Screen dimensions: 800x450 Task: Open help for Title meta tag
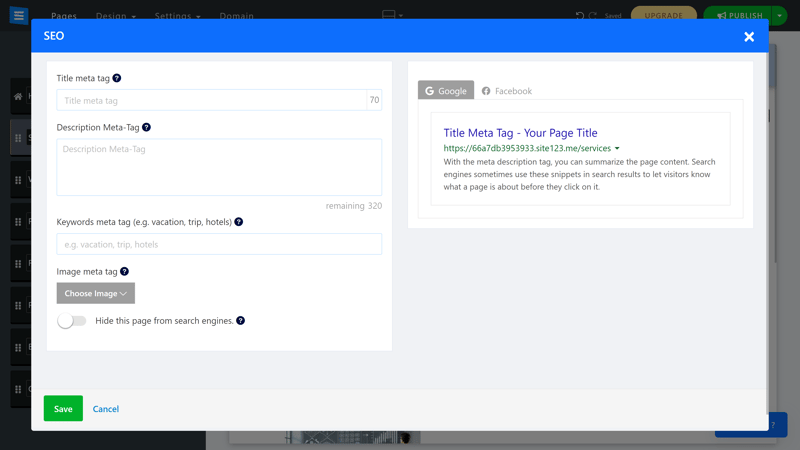117,78
